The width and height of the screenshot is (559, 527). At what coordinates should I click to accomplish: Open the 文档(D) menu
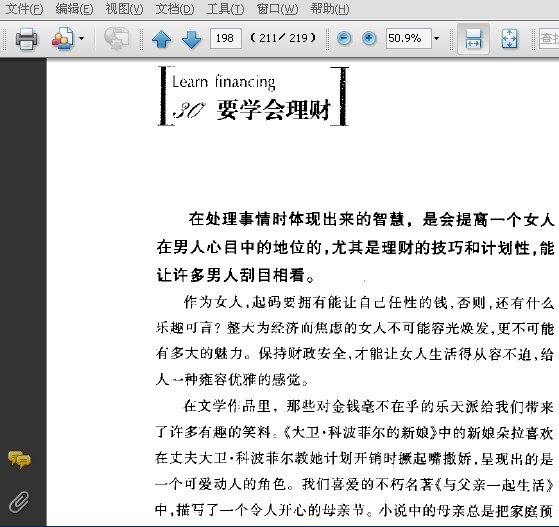pos(175,8)
